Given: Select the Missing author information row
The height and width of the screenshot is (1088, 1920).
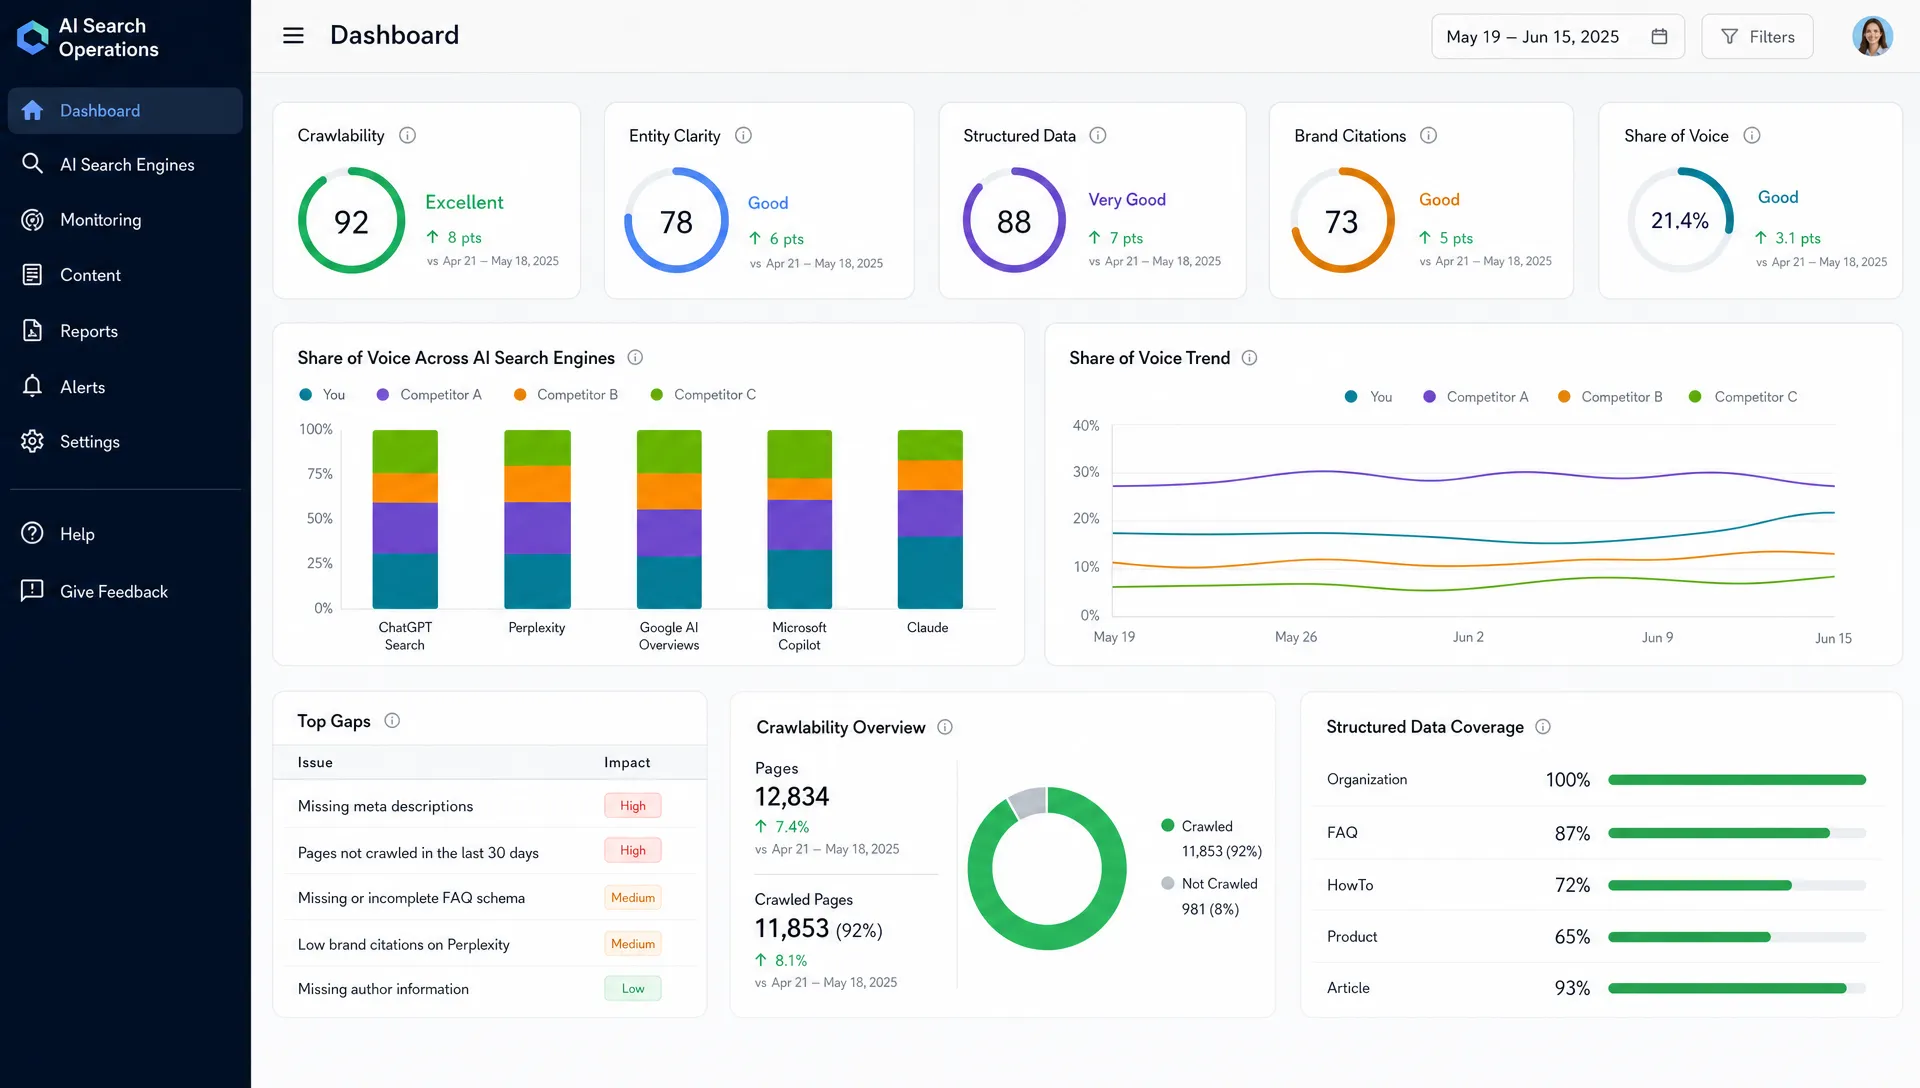Looking at the screenshot, I should click(490, 988).
